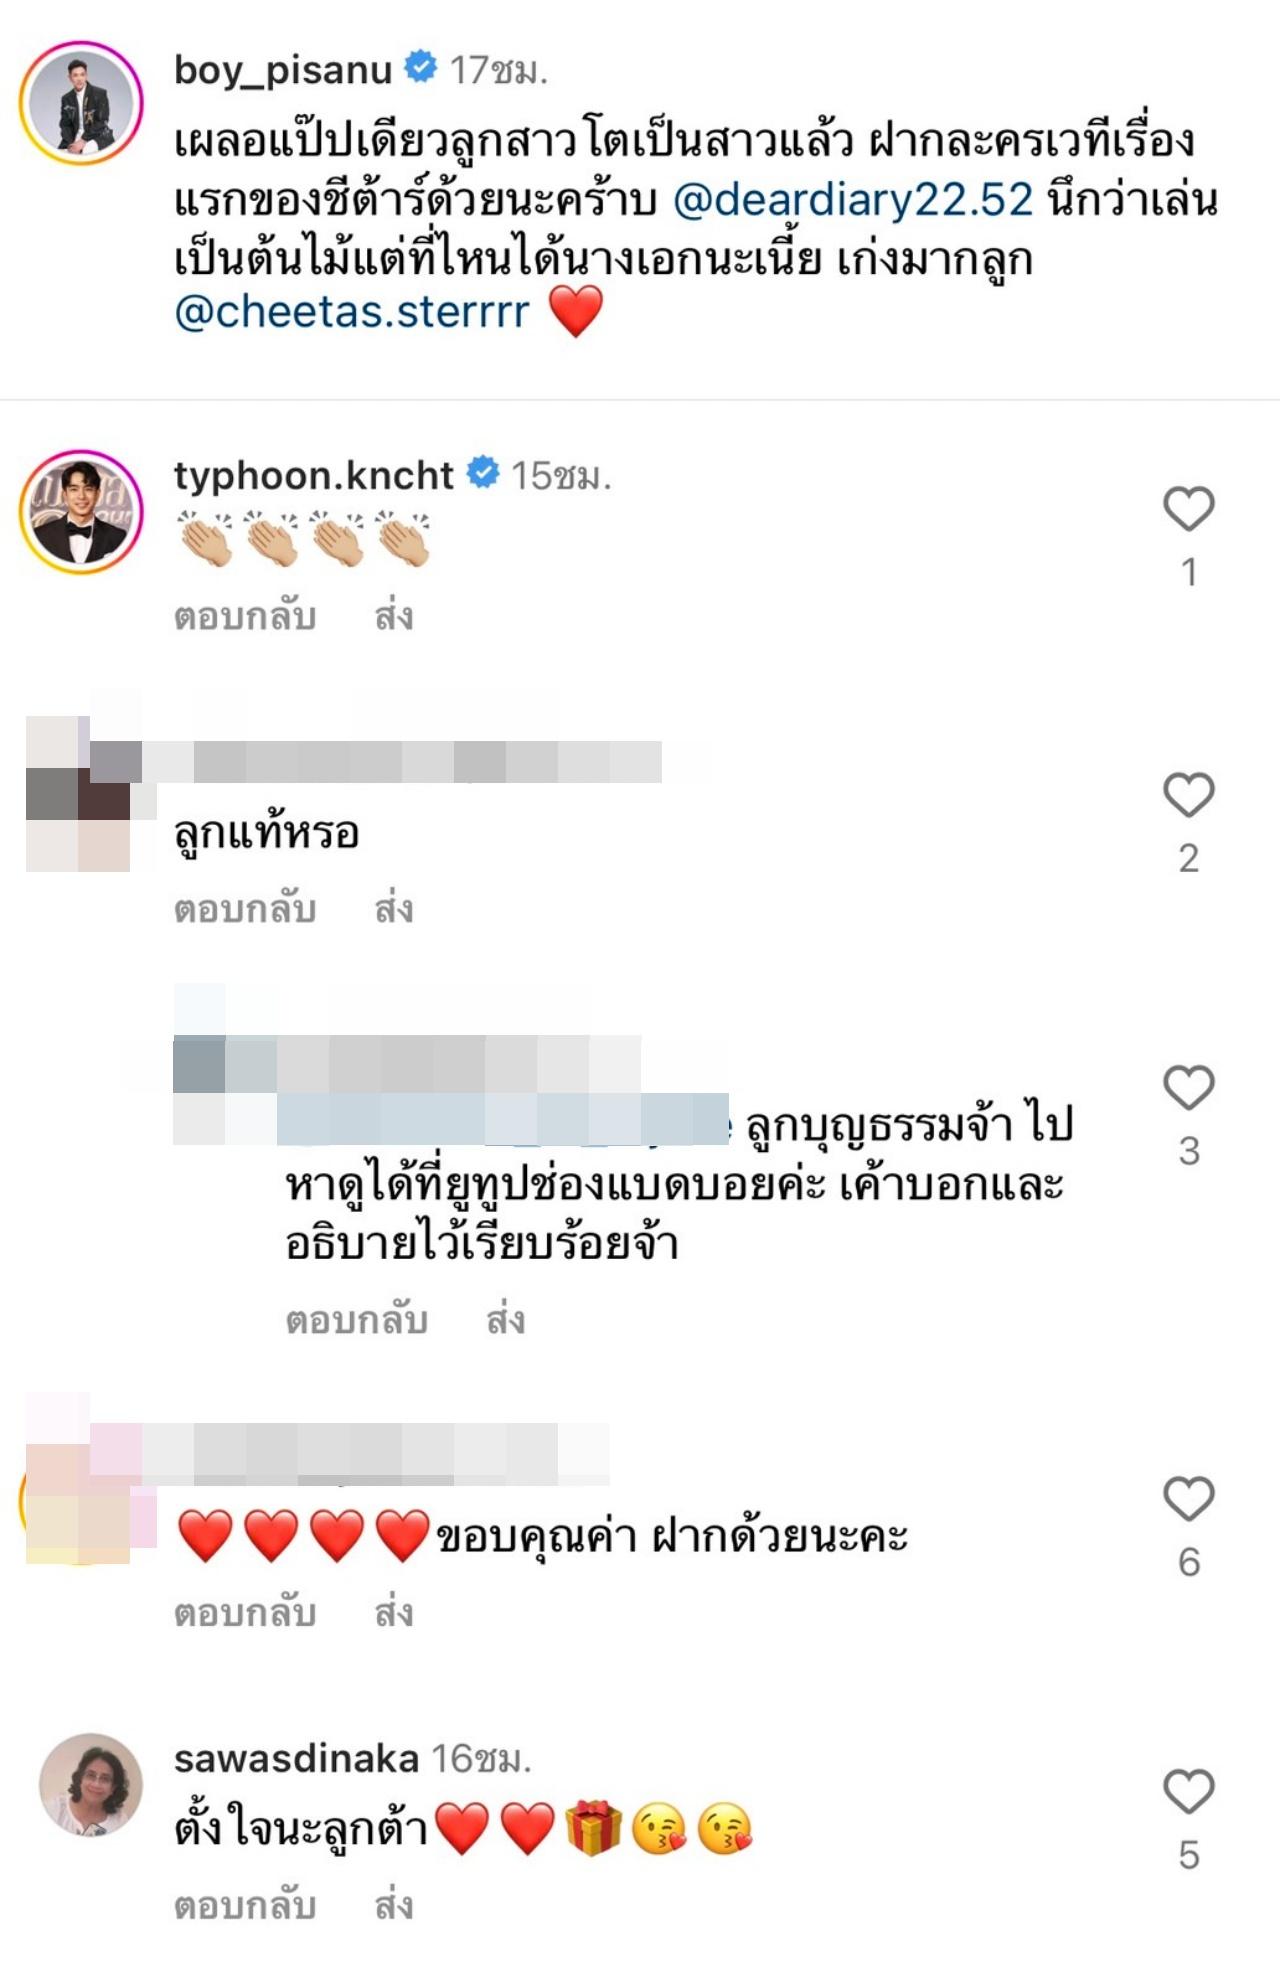Send the ขอบคุณค่า comment
Viewport: 1280px width, 1967px height.
point(394,1612)
